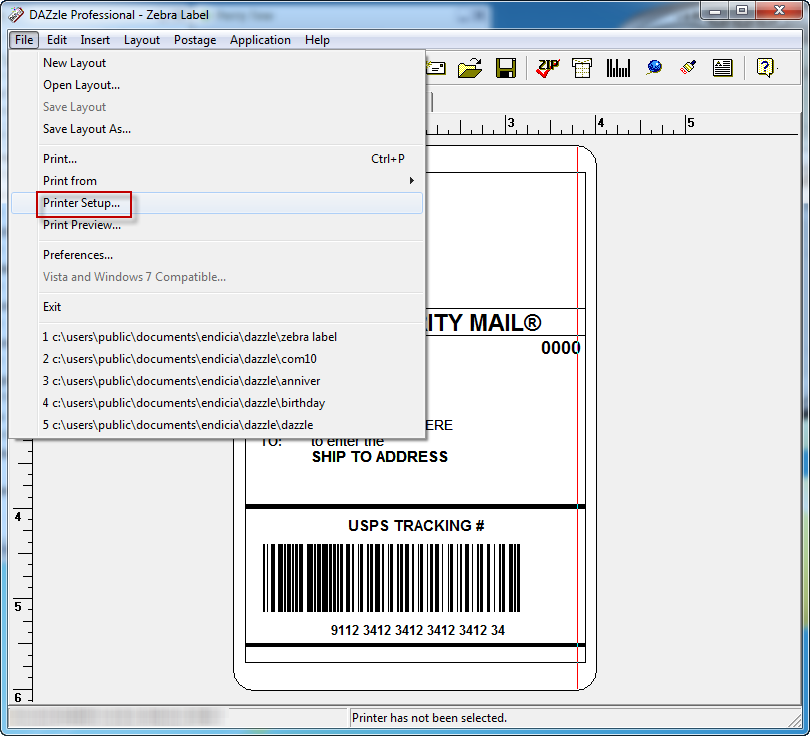Open Preferences... from File menu
Viewport: 810px width, 736px height.
(217, 255)
